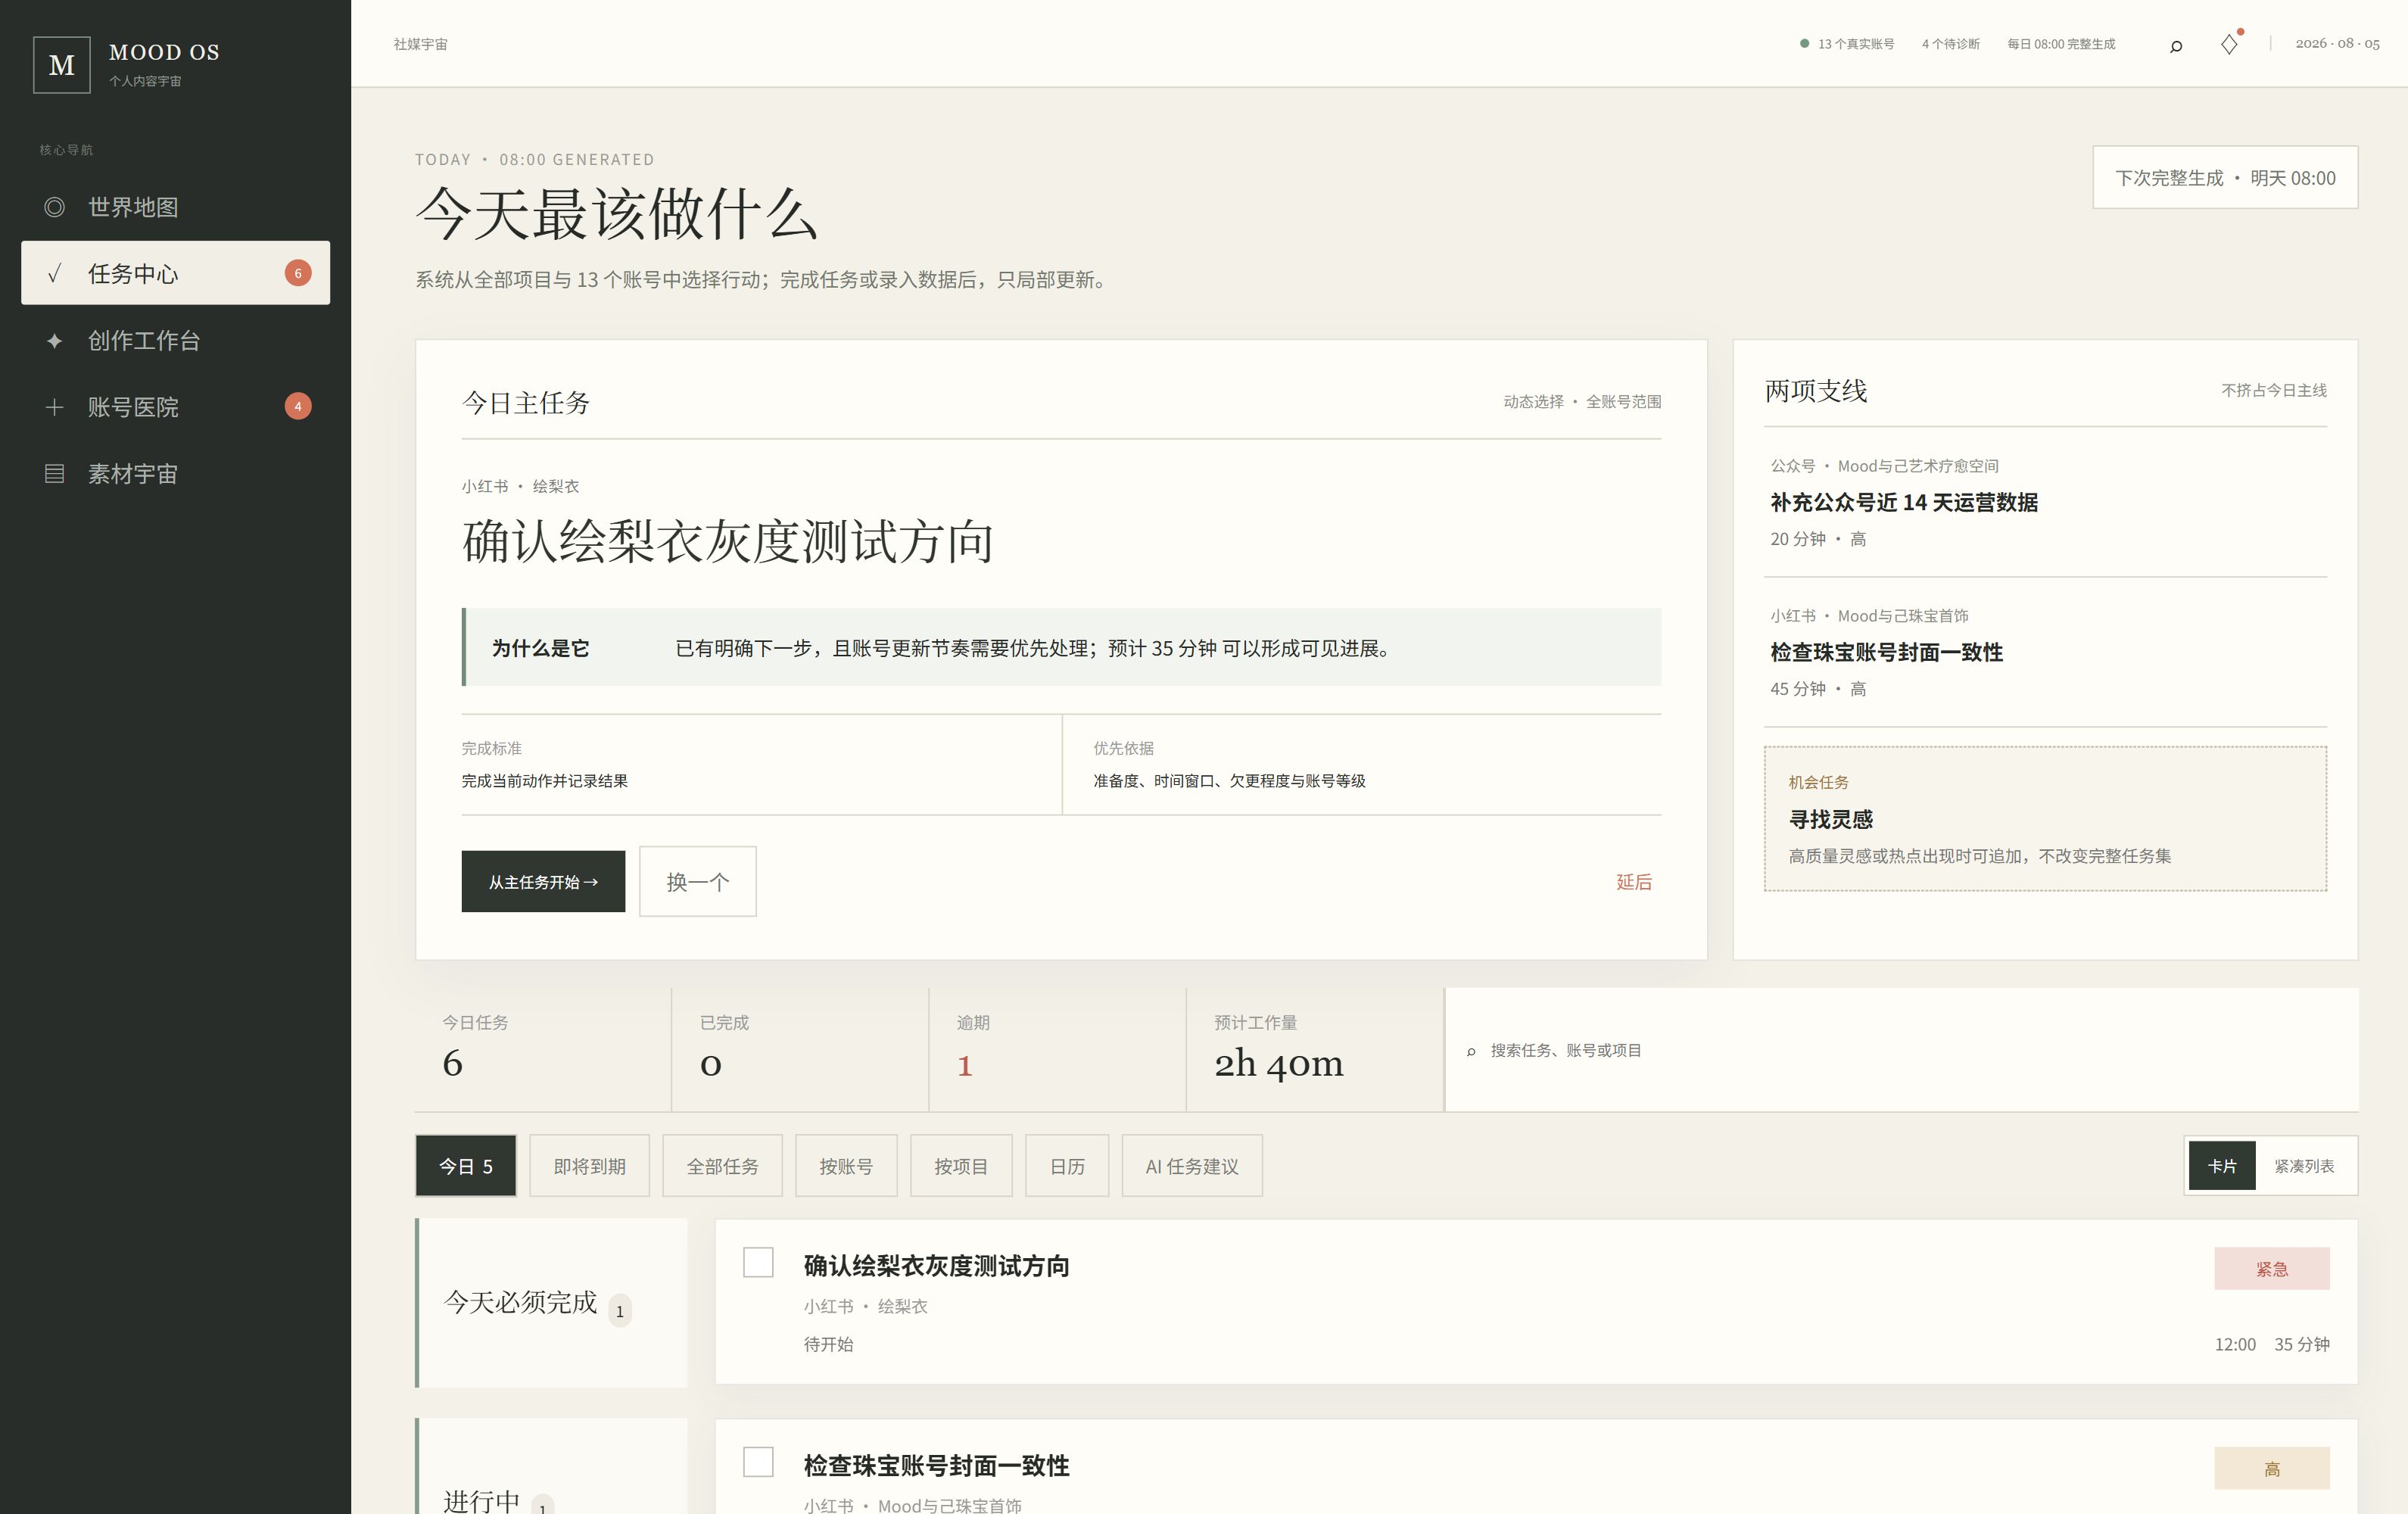Switch to 按账号 tab

846,1166
